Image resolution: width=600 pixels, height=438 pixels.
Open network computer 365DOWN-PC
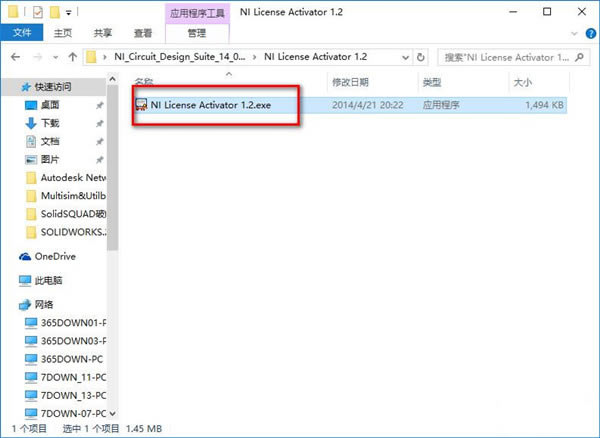[x=72, y=359]
